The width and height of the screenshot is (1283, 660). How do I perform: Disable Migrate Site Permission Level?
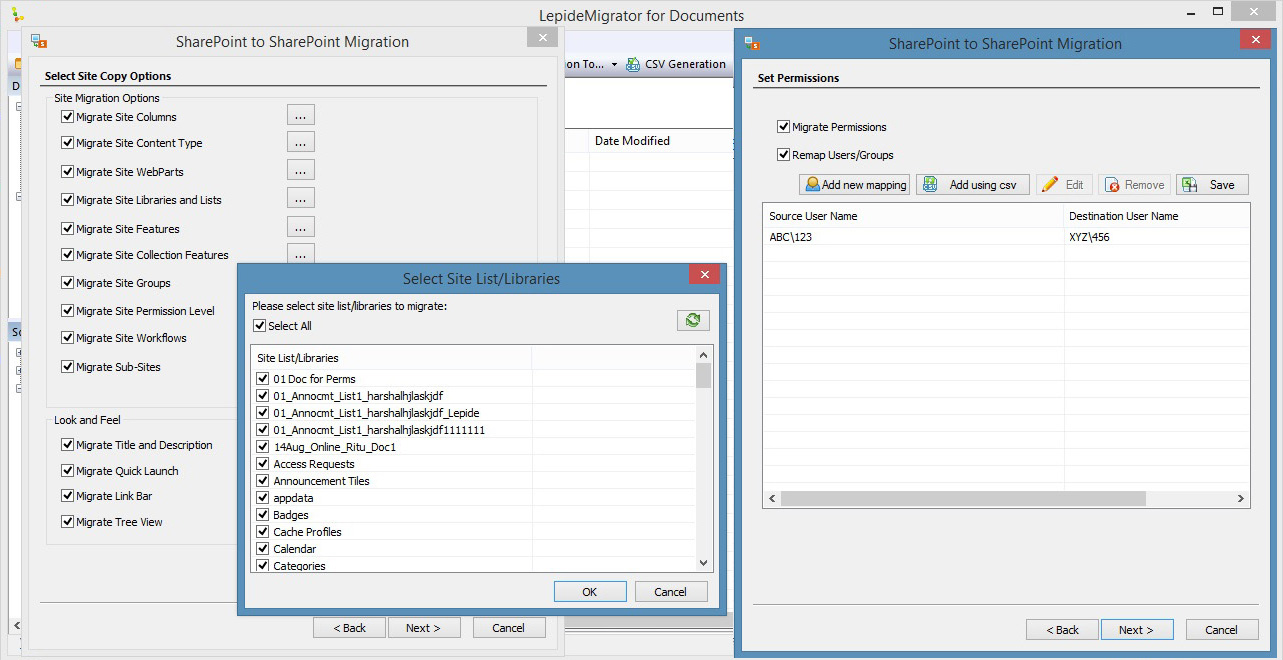click(68, 310)
